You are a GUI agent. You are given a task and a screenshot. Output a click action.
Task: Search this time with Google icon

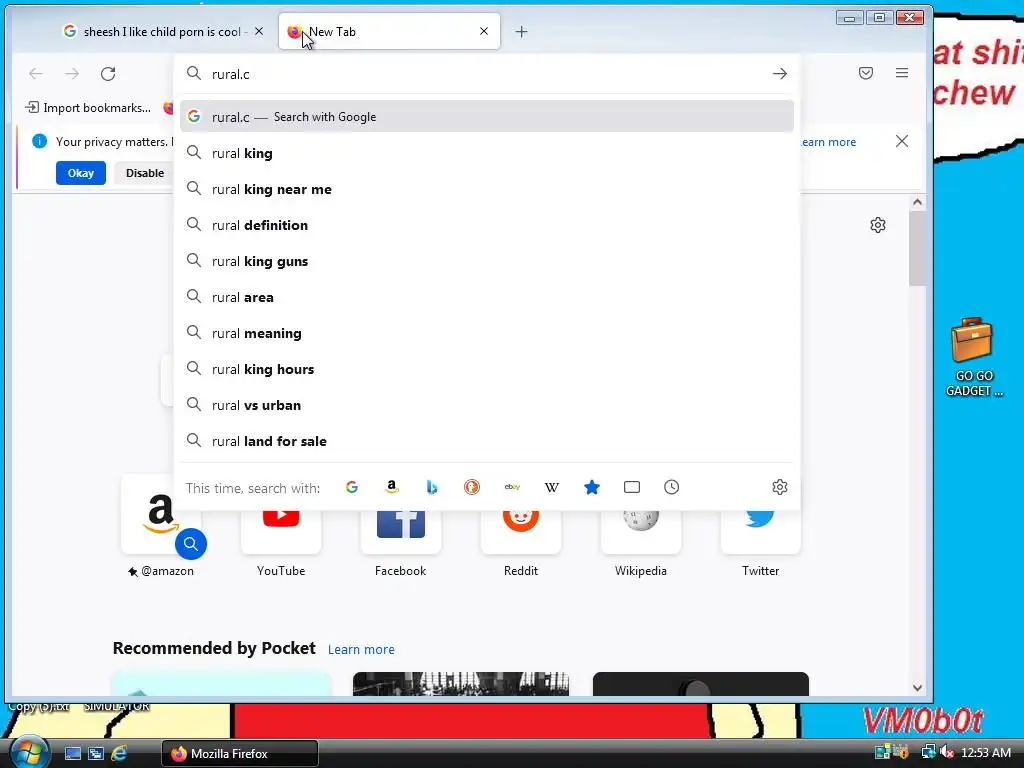point(352,487)
